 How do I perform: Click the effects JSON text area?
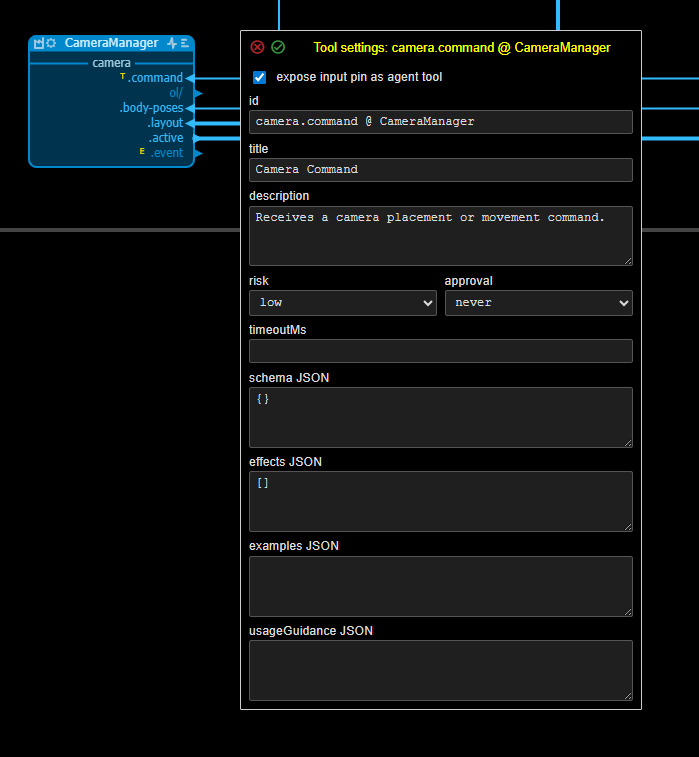point(441,502)
